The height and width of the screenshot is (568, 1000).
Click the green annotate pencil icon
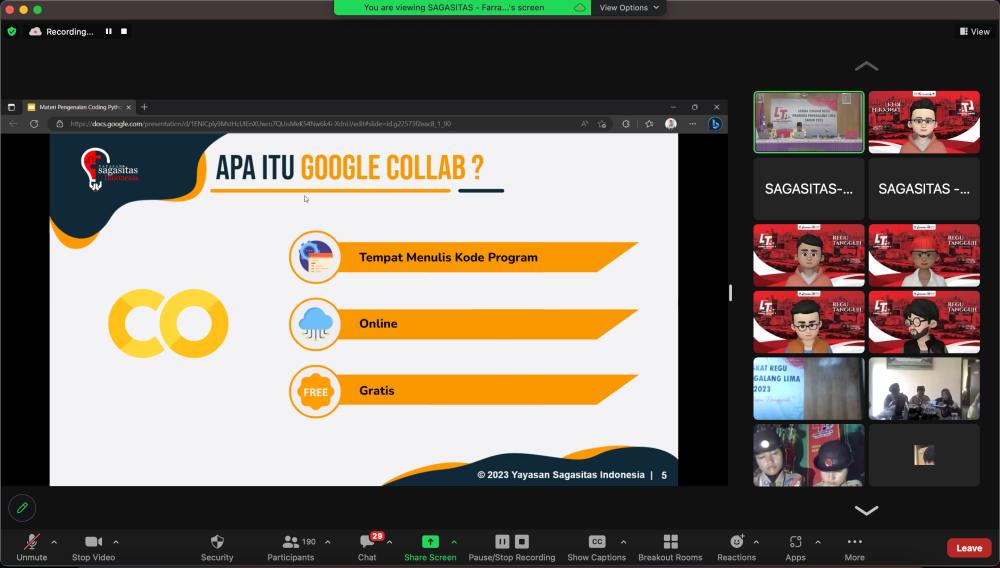point(22,508)
